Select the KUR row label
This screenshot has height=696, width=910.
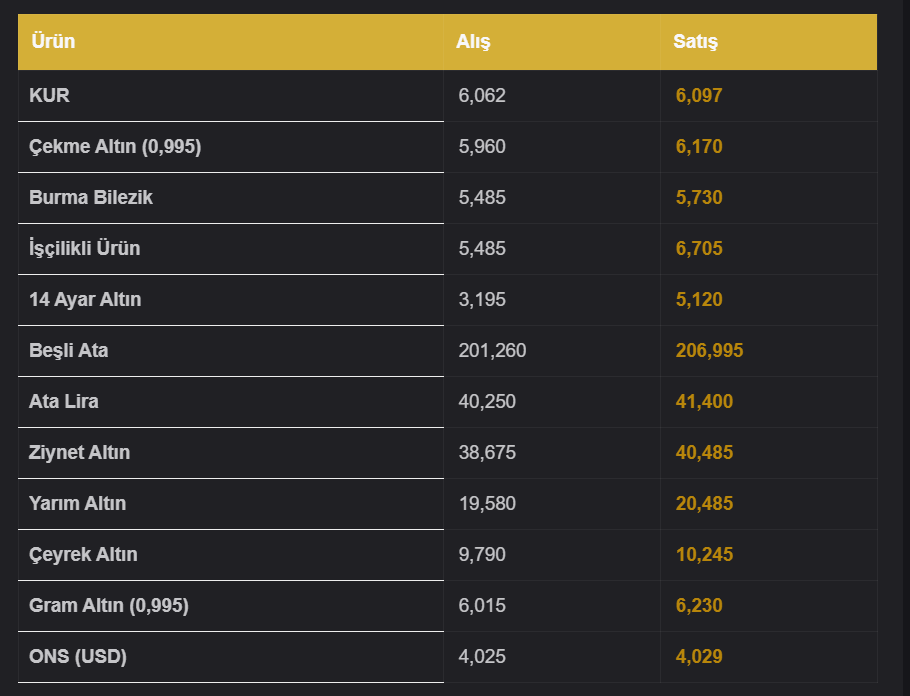pos(49,95)
